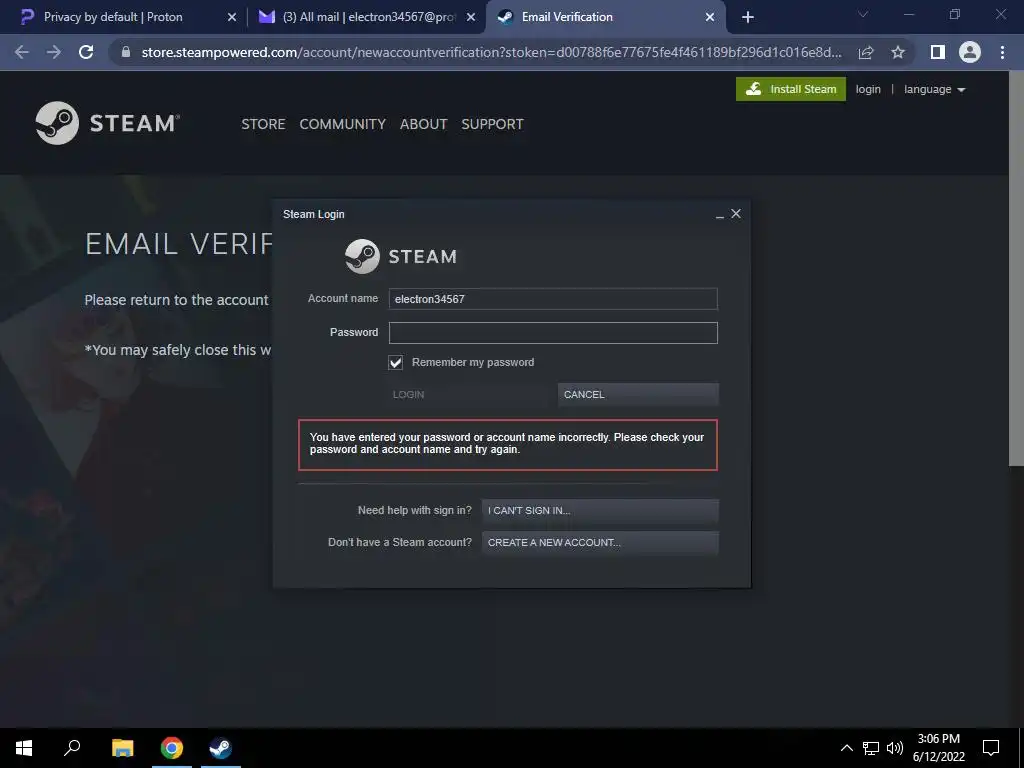Bookmark this page with the star icon

pos(898,52)
